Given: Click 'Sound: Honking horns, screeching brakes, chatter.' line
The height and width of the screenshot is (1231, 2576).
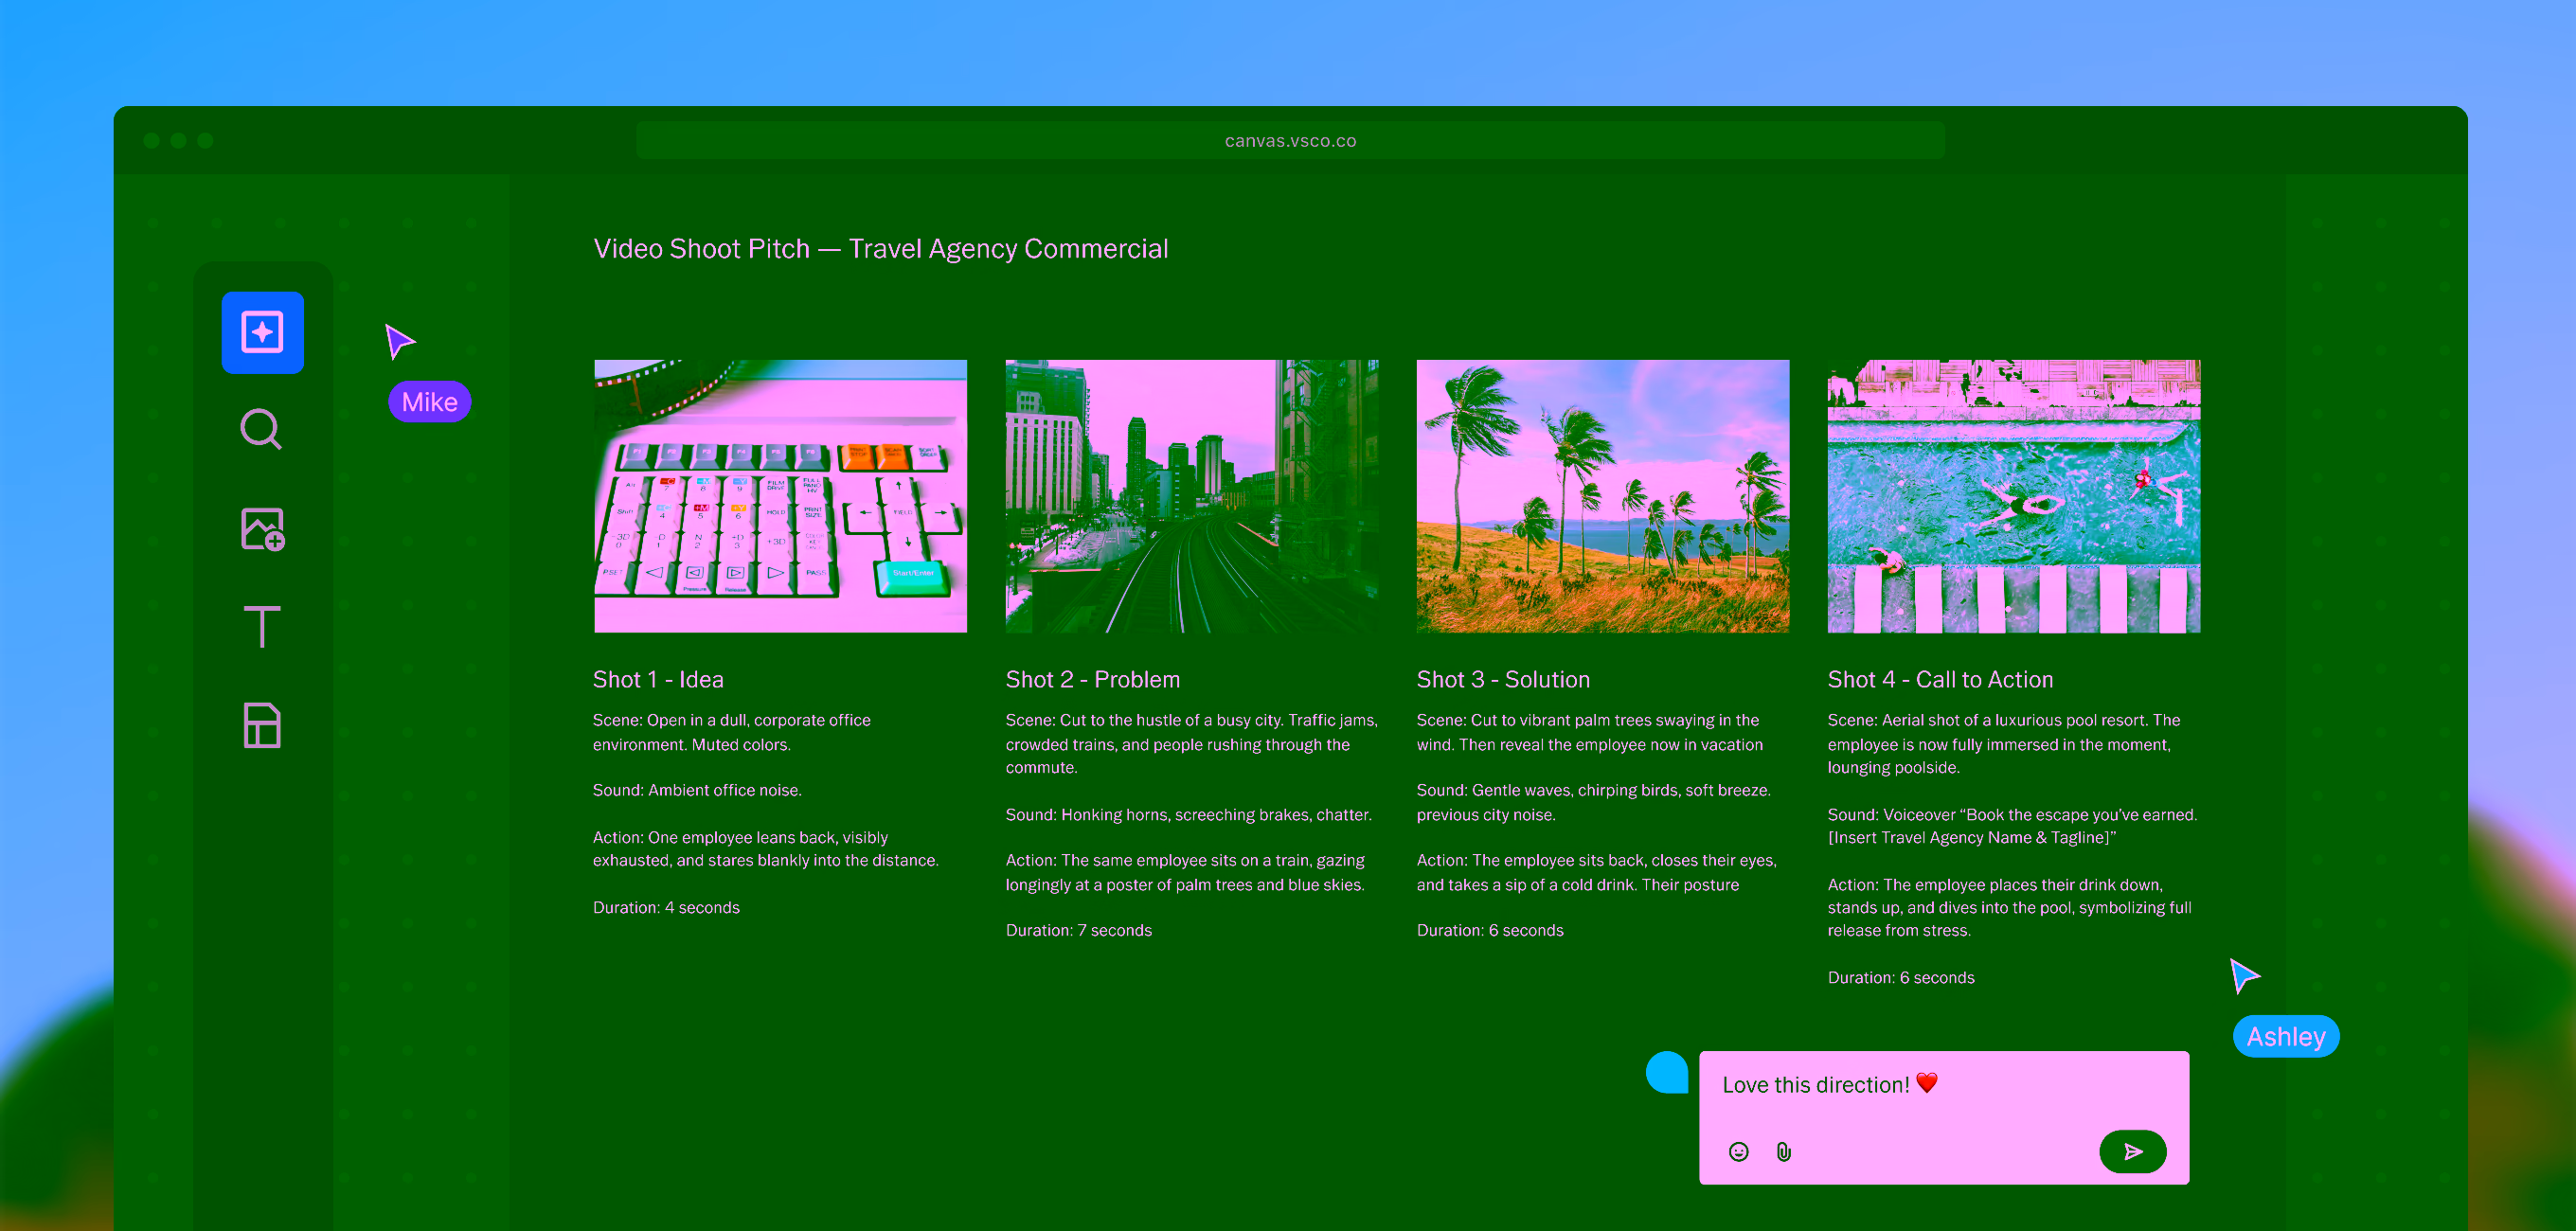Looking at the screenshot, I should 1188,815.
